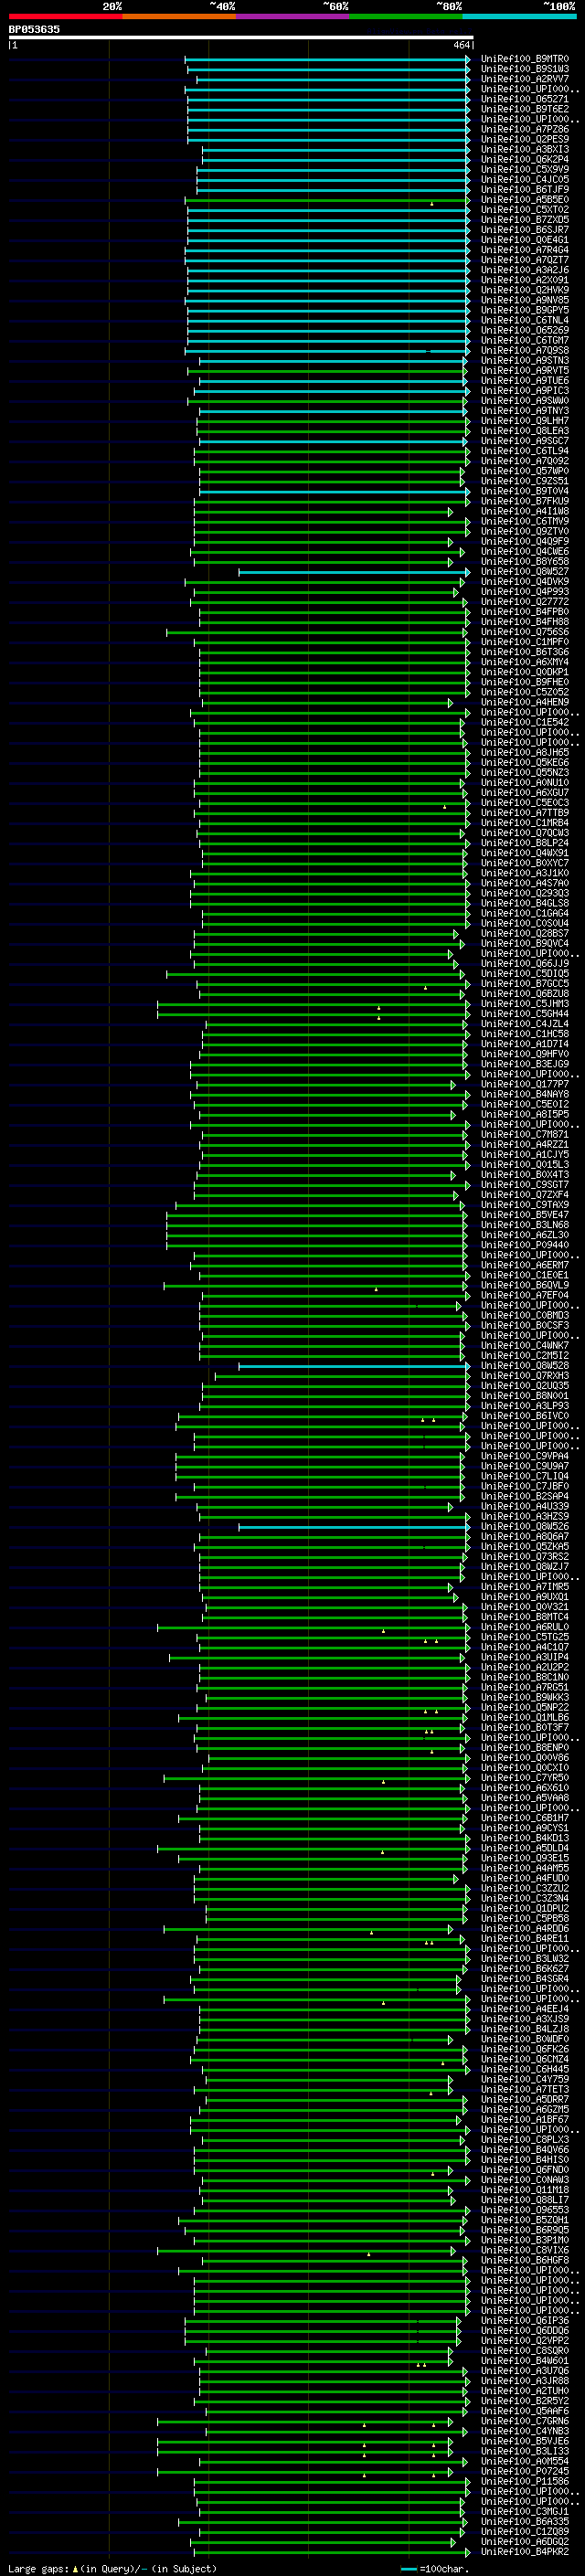Image resolution: width=585 pixels, height=2576 pixels.
Task: Open hit UniRef100_C4JC05
Action: click(x=524, y=179)
